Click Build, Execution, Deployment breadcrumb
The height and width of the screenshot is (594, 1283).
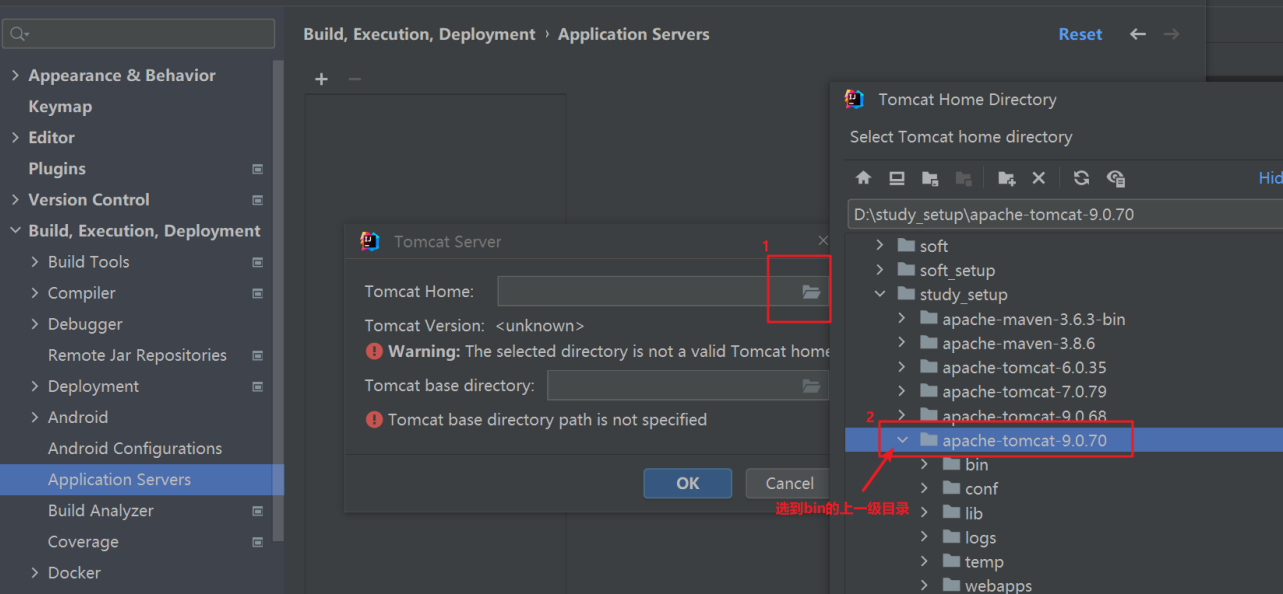[419, 34]
